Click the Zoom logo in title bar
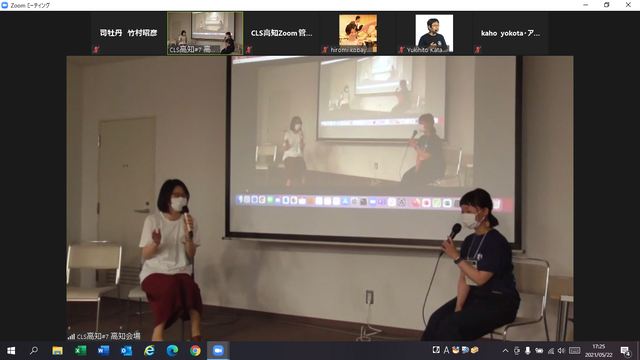Image resolution: width=640 pixels, height=360 pixels. pyautogui.click(x=5, y=5)
